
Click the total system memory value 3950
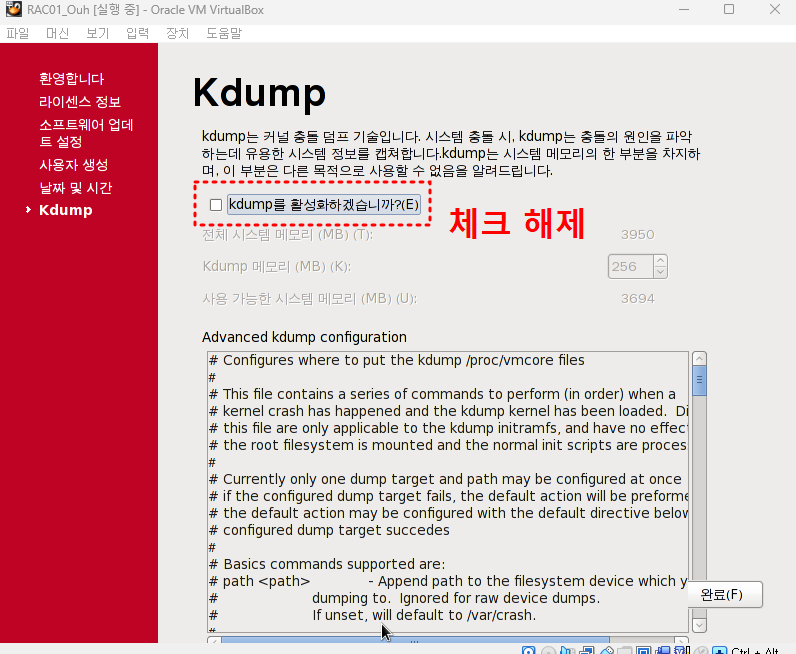pyautogui.click(x=638, y=235)
